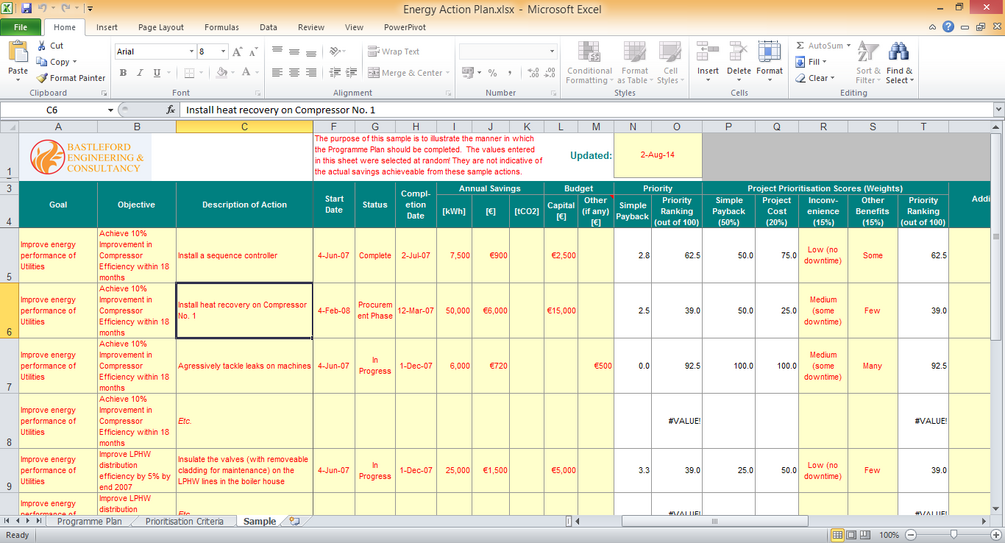Screen dimensions: 1005x543
Task: Click the Orientation text angle icon
Action: pos(335,51)
